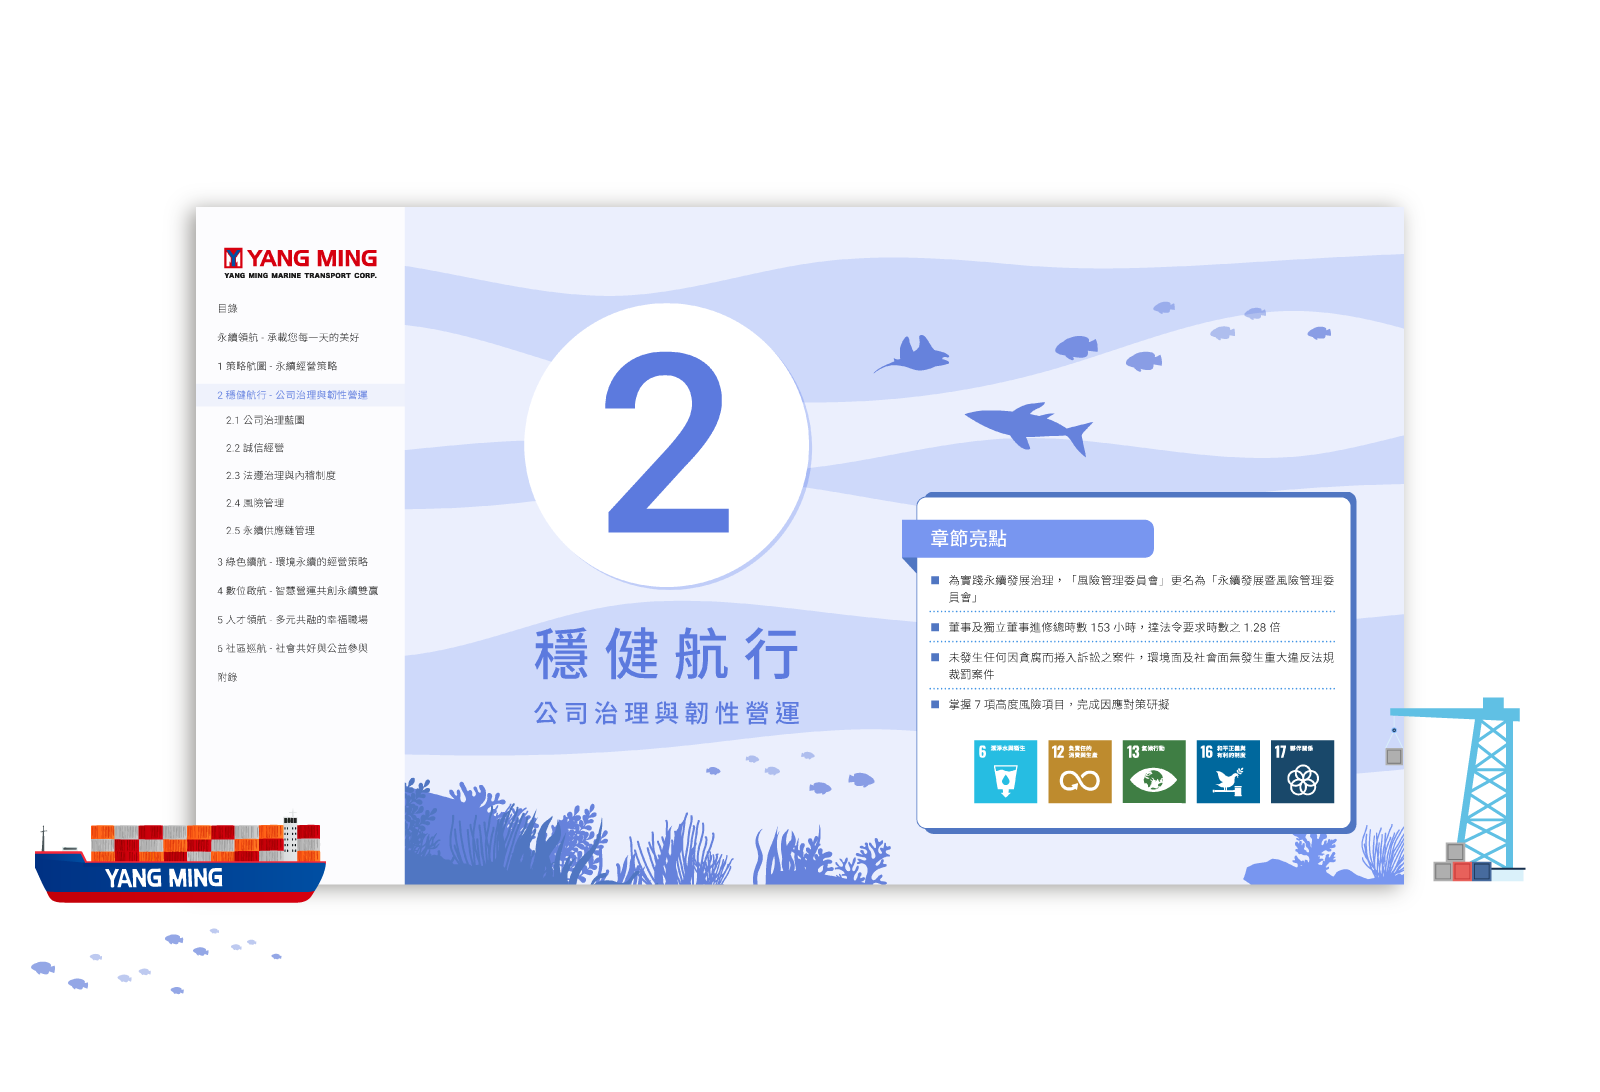Click the 穩健航行 chapter title
Viewport: 1600px width, 1092px height.
(667, 653)
